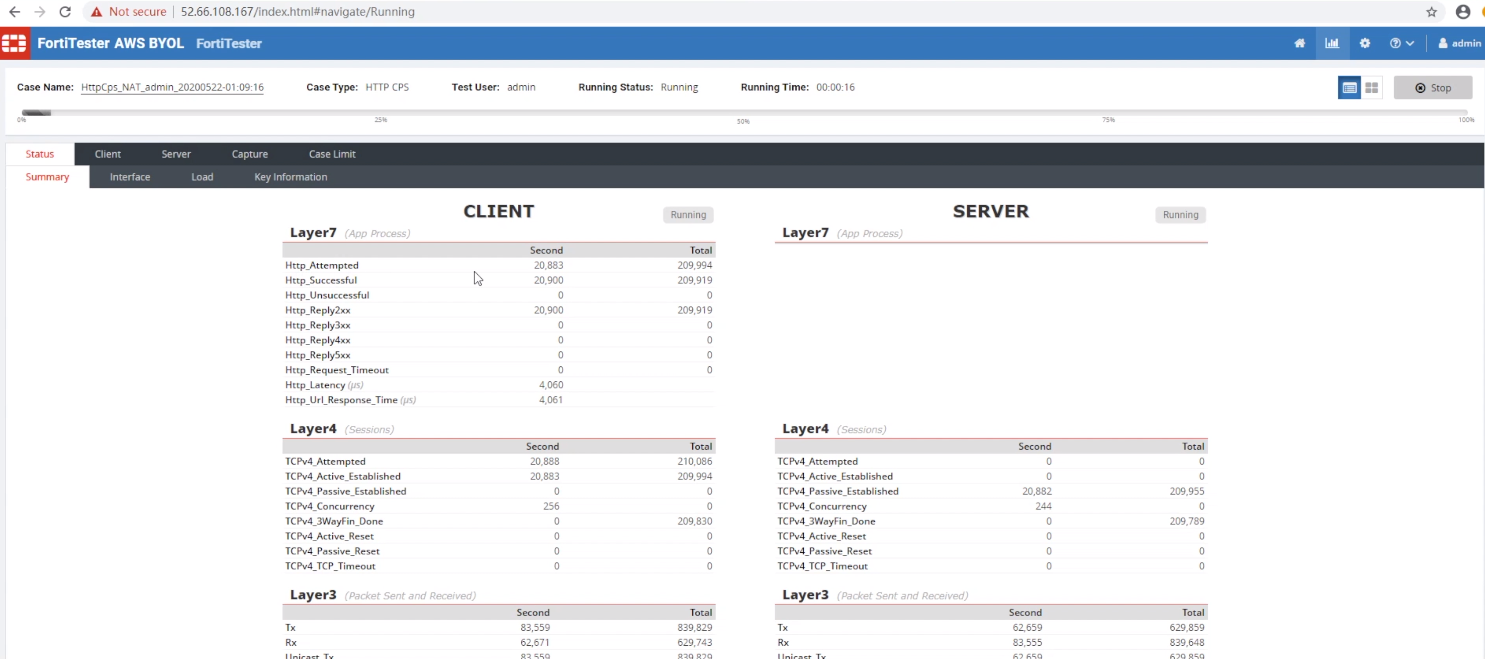Click the help question mark icon

point(1393,43)
